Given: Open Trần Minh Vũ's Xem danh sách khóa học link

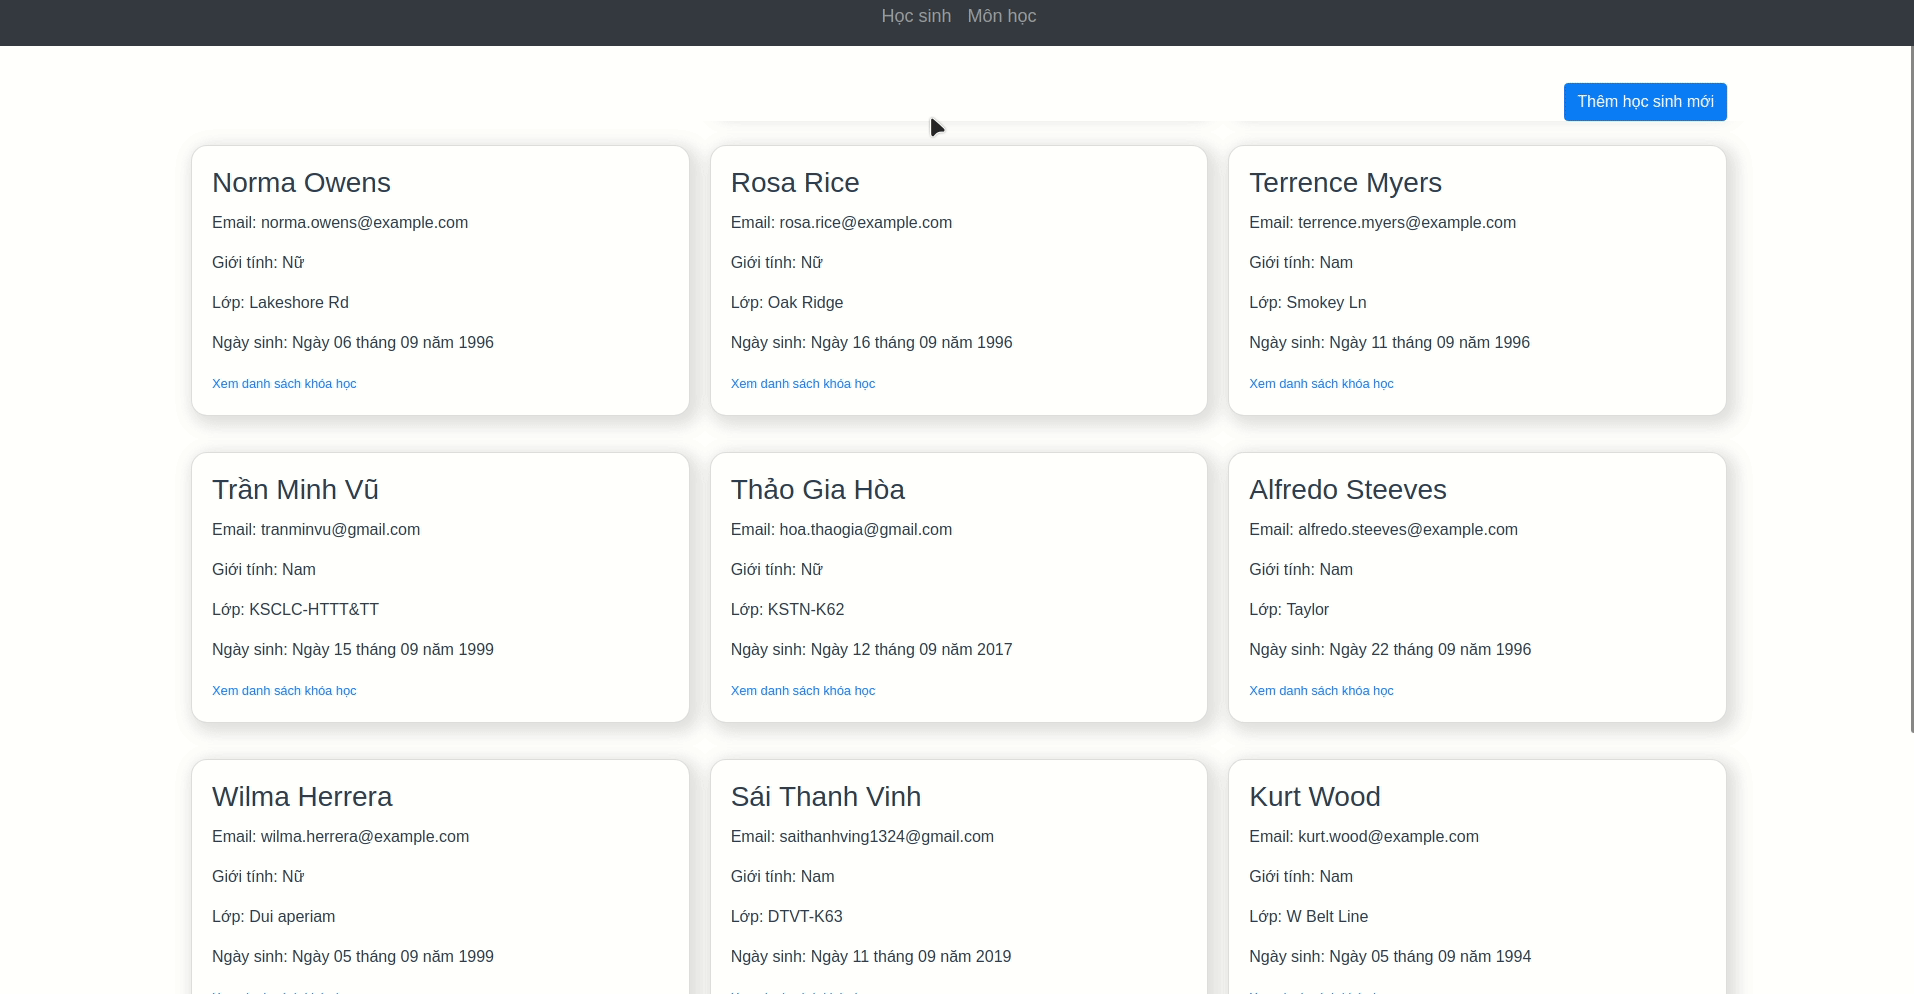Looking at the screenshot, I should click(284, 691).
